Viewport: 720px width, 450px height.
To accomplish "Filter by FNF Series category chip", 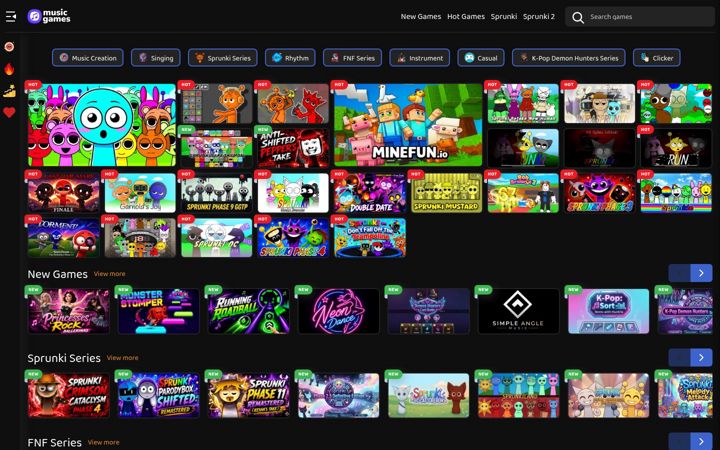I will [x=352, y=58].
